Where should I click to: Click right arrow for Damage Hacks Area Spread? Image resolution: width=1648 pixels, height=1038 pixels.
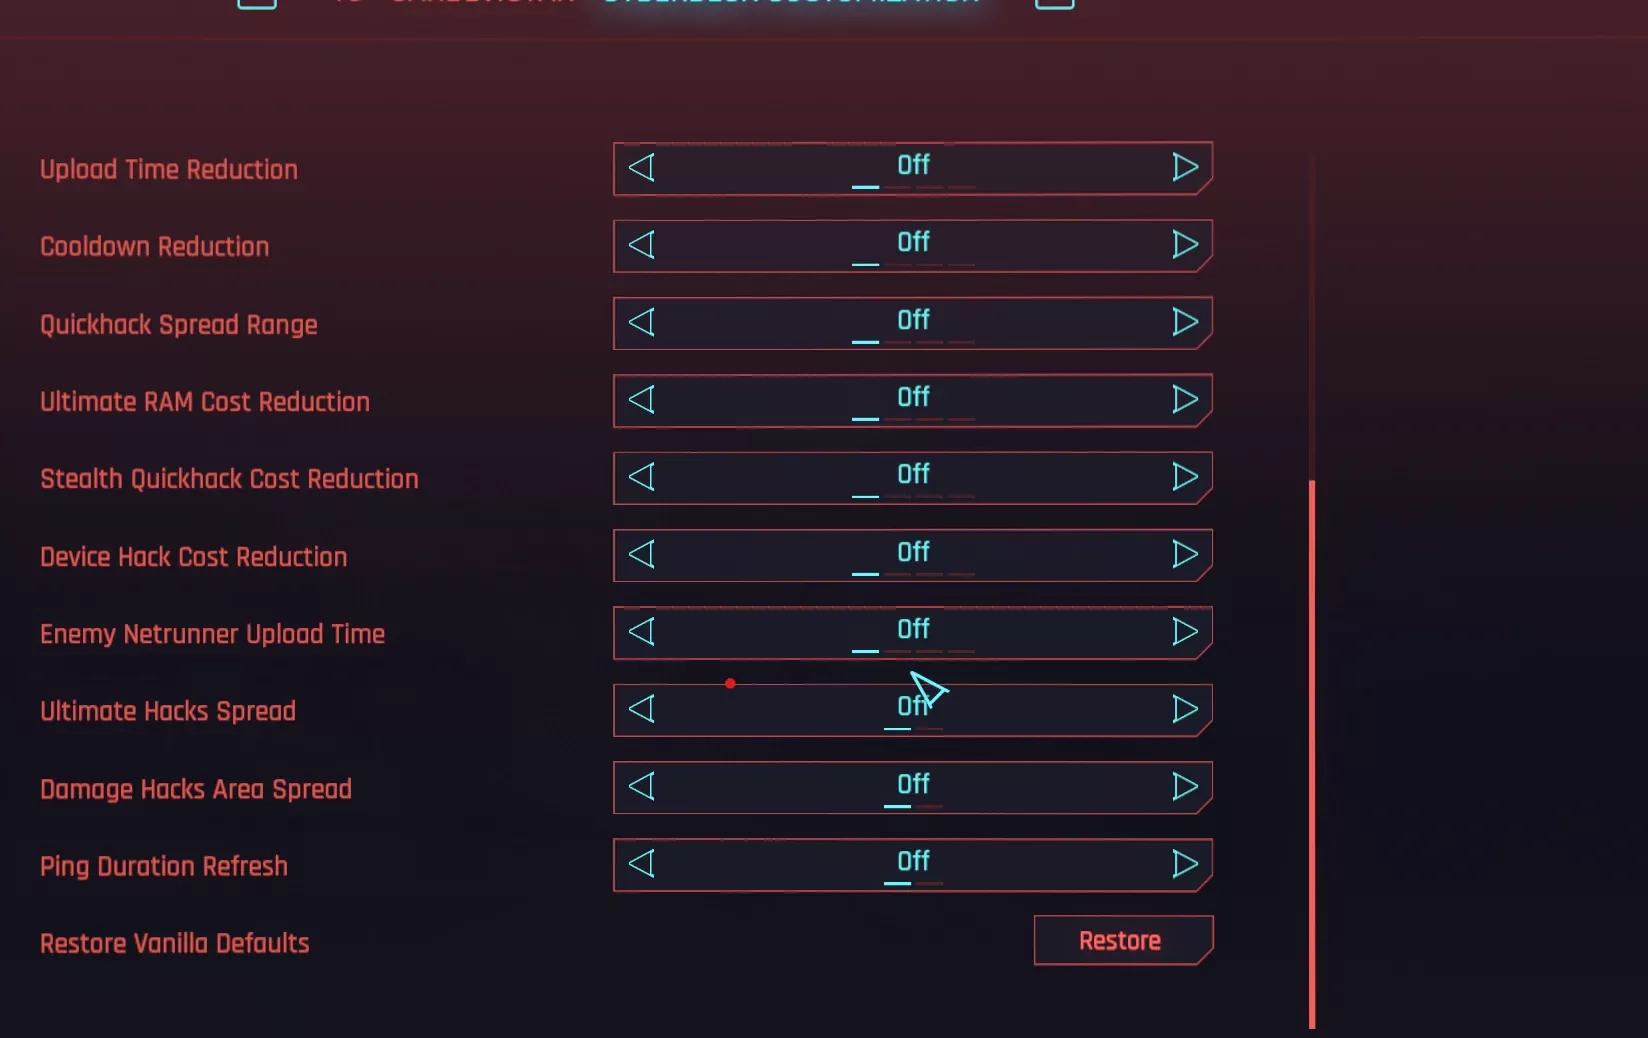(1185, 787)
